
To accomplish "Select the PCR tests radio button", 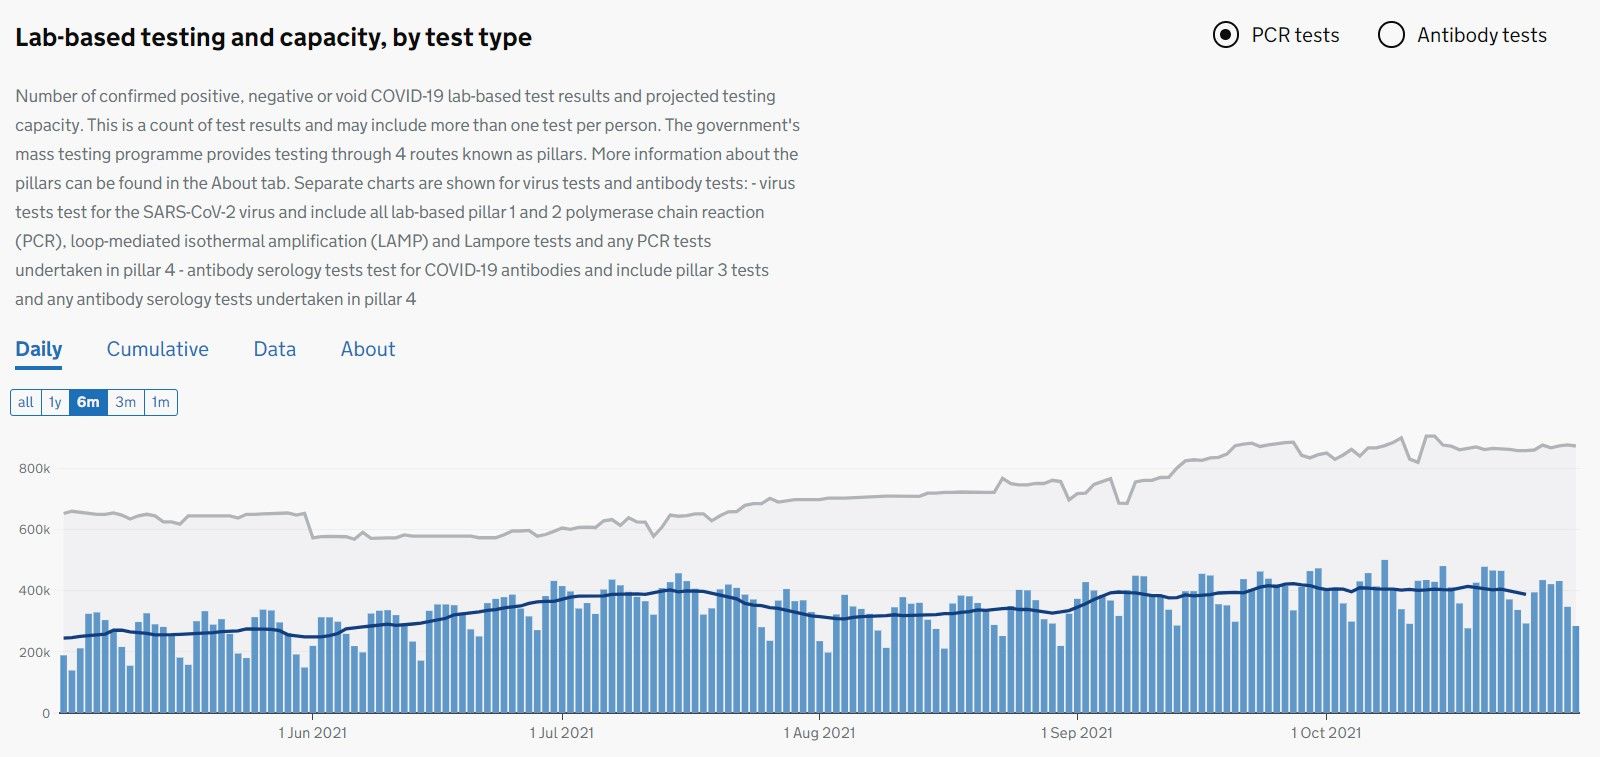I will click(x=1226, y=35).
